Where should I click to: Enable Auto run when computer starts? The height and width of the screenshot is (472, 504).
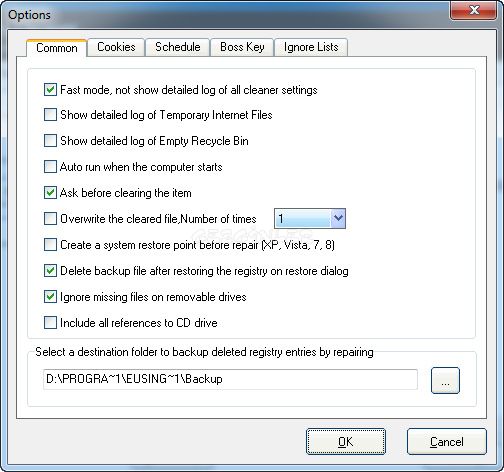point(50,166)
